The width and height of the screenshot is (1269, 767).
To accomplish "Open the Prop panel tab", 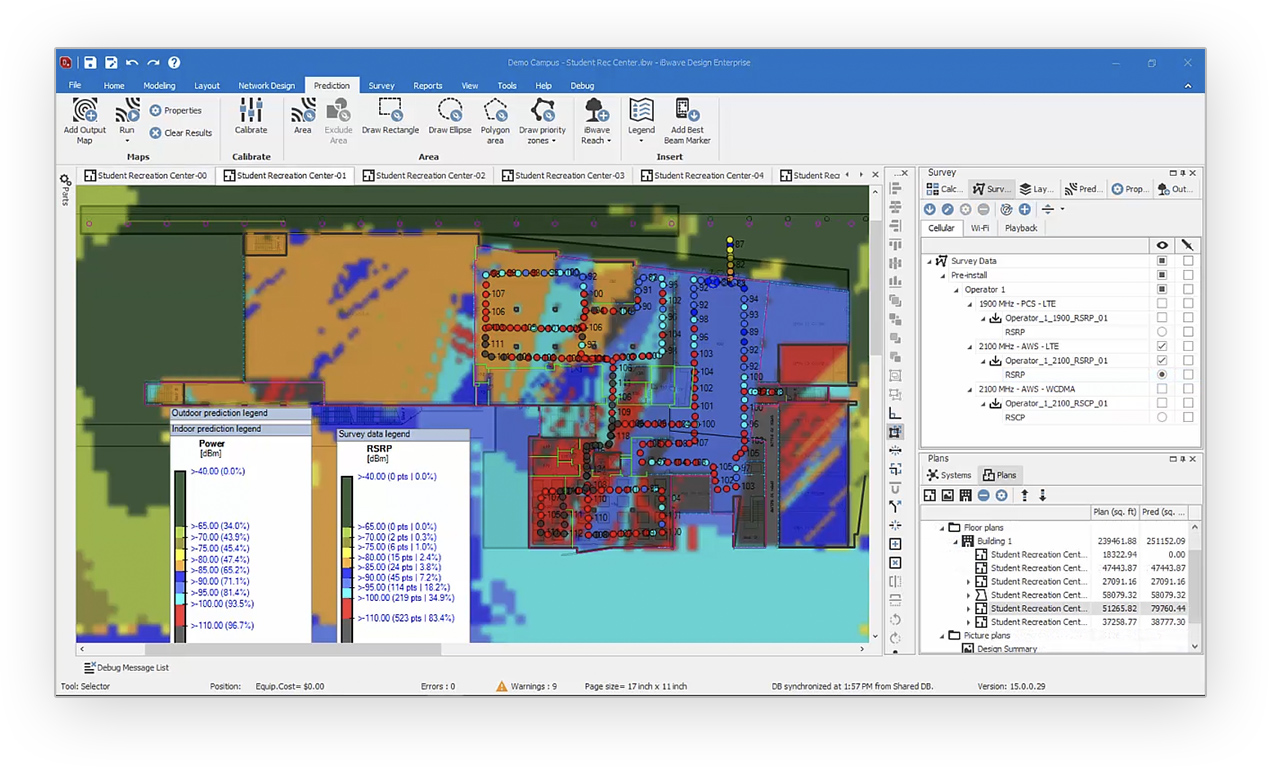I will [1130, 188].
